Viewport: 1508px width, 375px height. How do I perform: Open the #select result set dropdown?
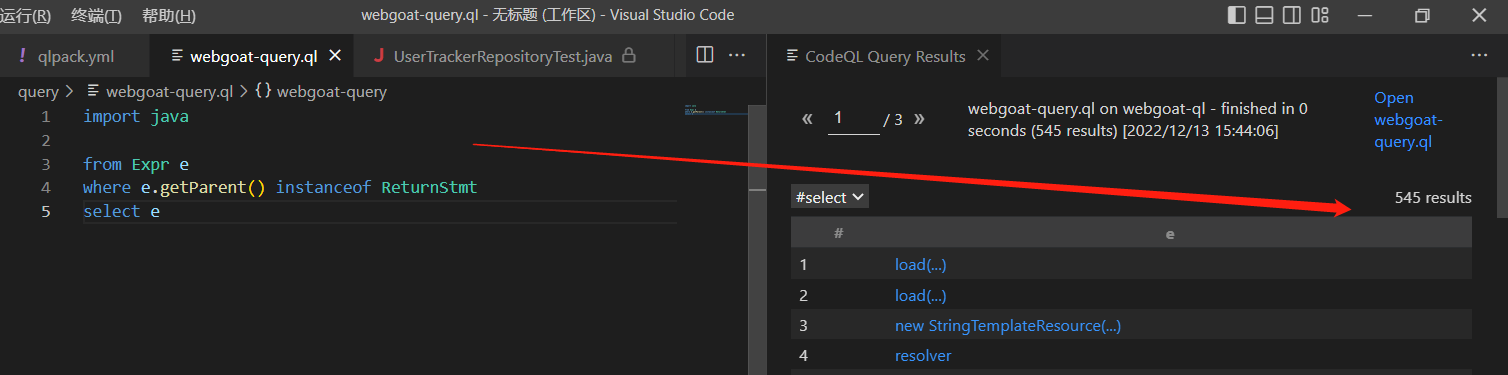pos(830,197)
